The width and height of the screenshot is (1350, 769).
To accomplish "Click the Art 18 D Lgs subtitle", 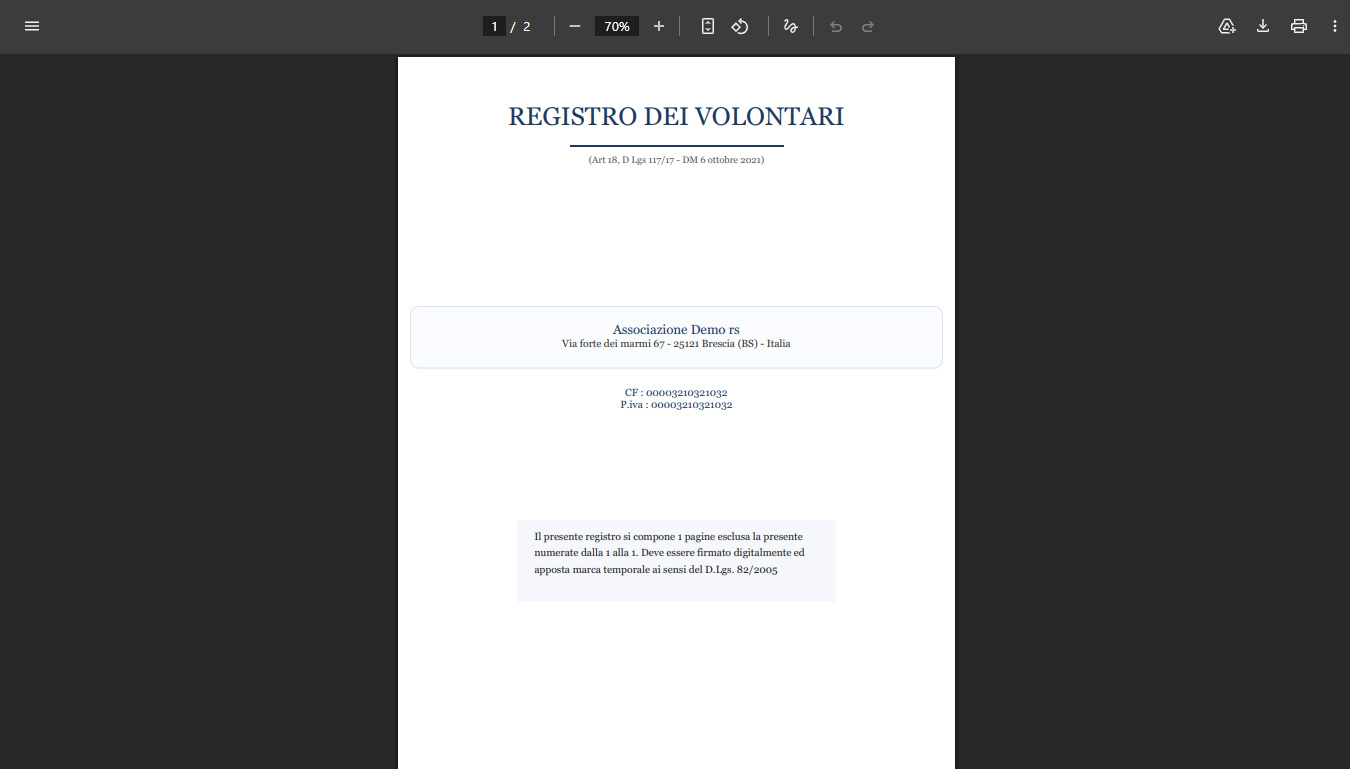I will click(x=676, y=160).
